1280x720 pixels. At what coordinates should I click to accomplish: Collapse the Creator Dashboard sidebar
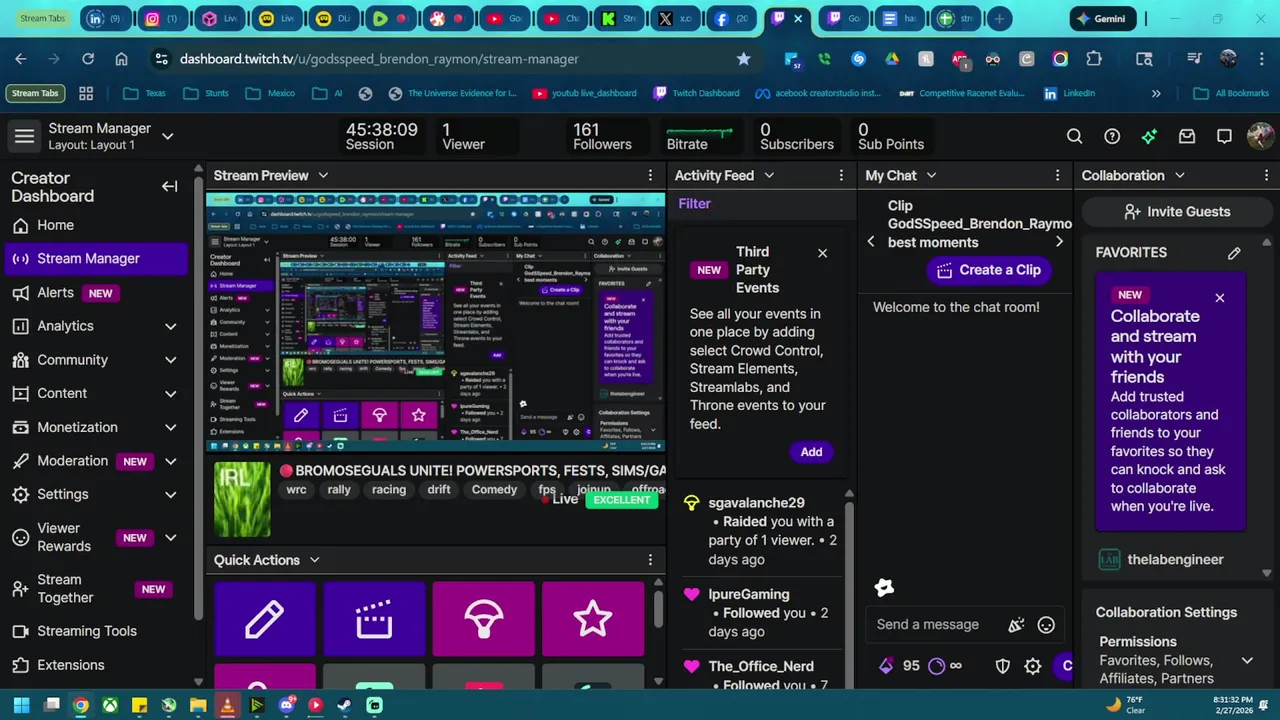click(170, 186)
